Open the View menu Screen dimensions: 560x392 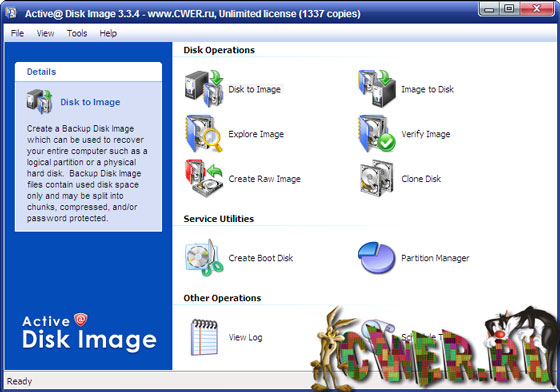[x=45, y=33]
